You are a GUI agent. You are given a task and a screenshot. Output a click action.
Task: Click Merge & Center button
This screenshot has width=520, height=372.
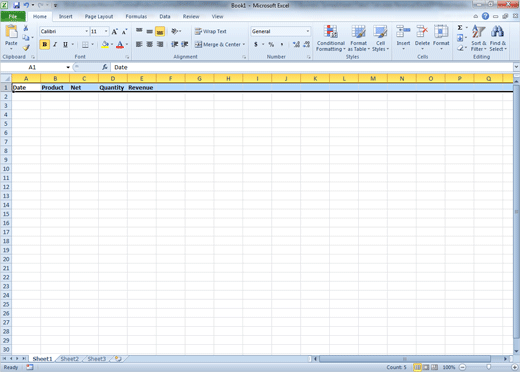tap(218, 44)
